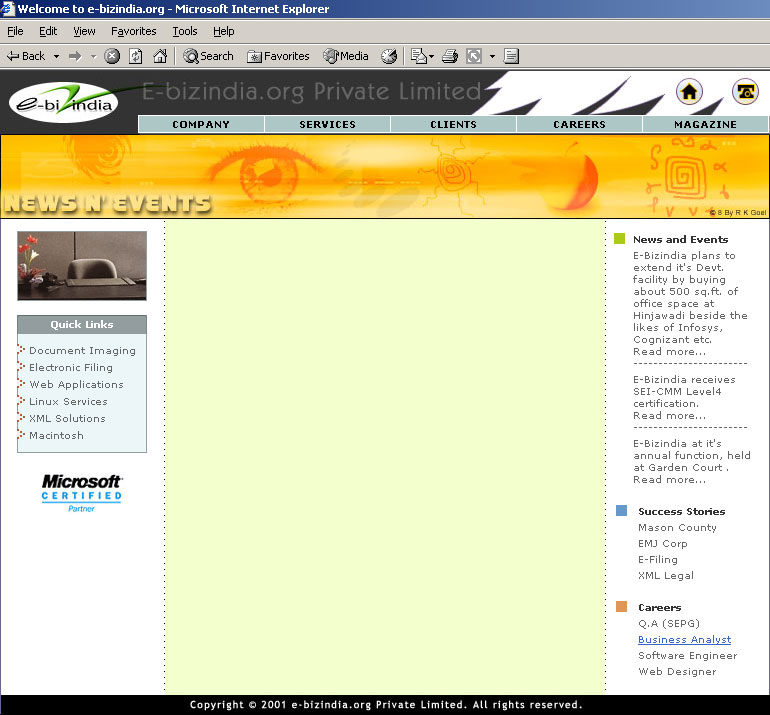Click Read more under Hinjawadi office news

669,352
